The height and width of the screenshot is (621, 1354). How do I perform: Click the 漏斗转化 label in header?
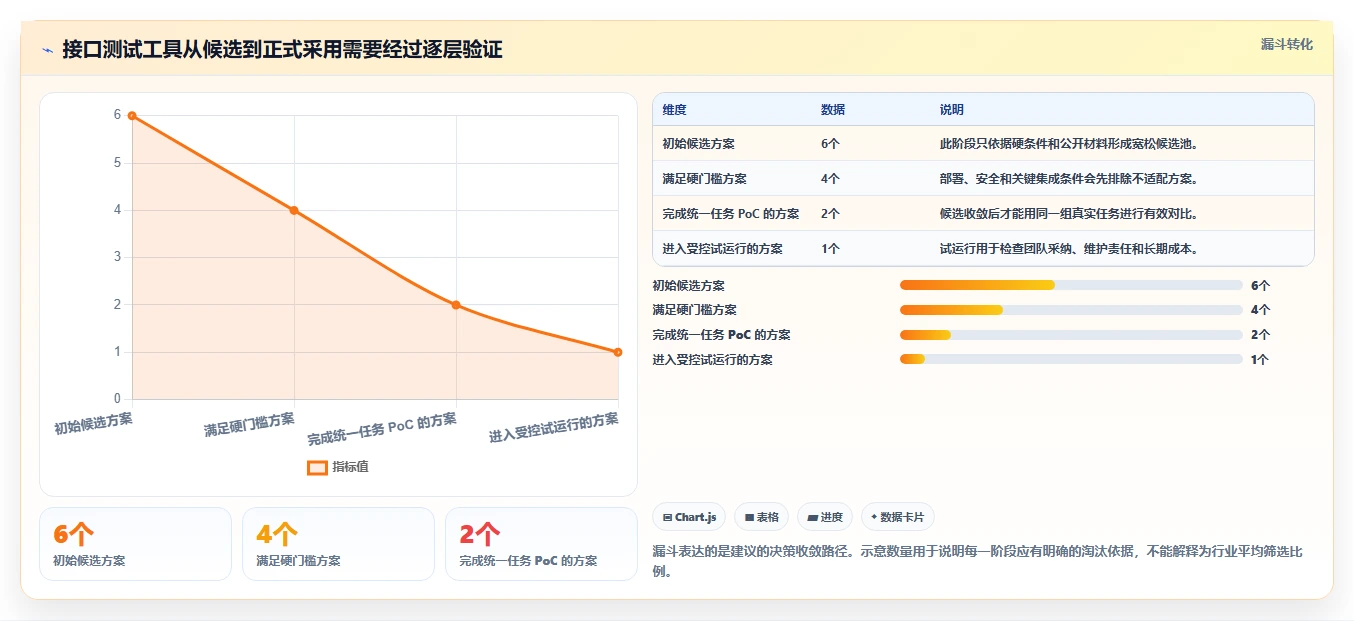click(x=1286, y=45)
